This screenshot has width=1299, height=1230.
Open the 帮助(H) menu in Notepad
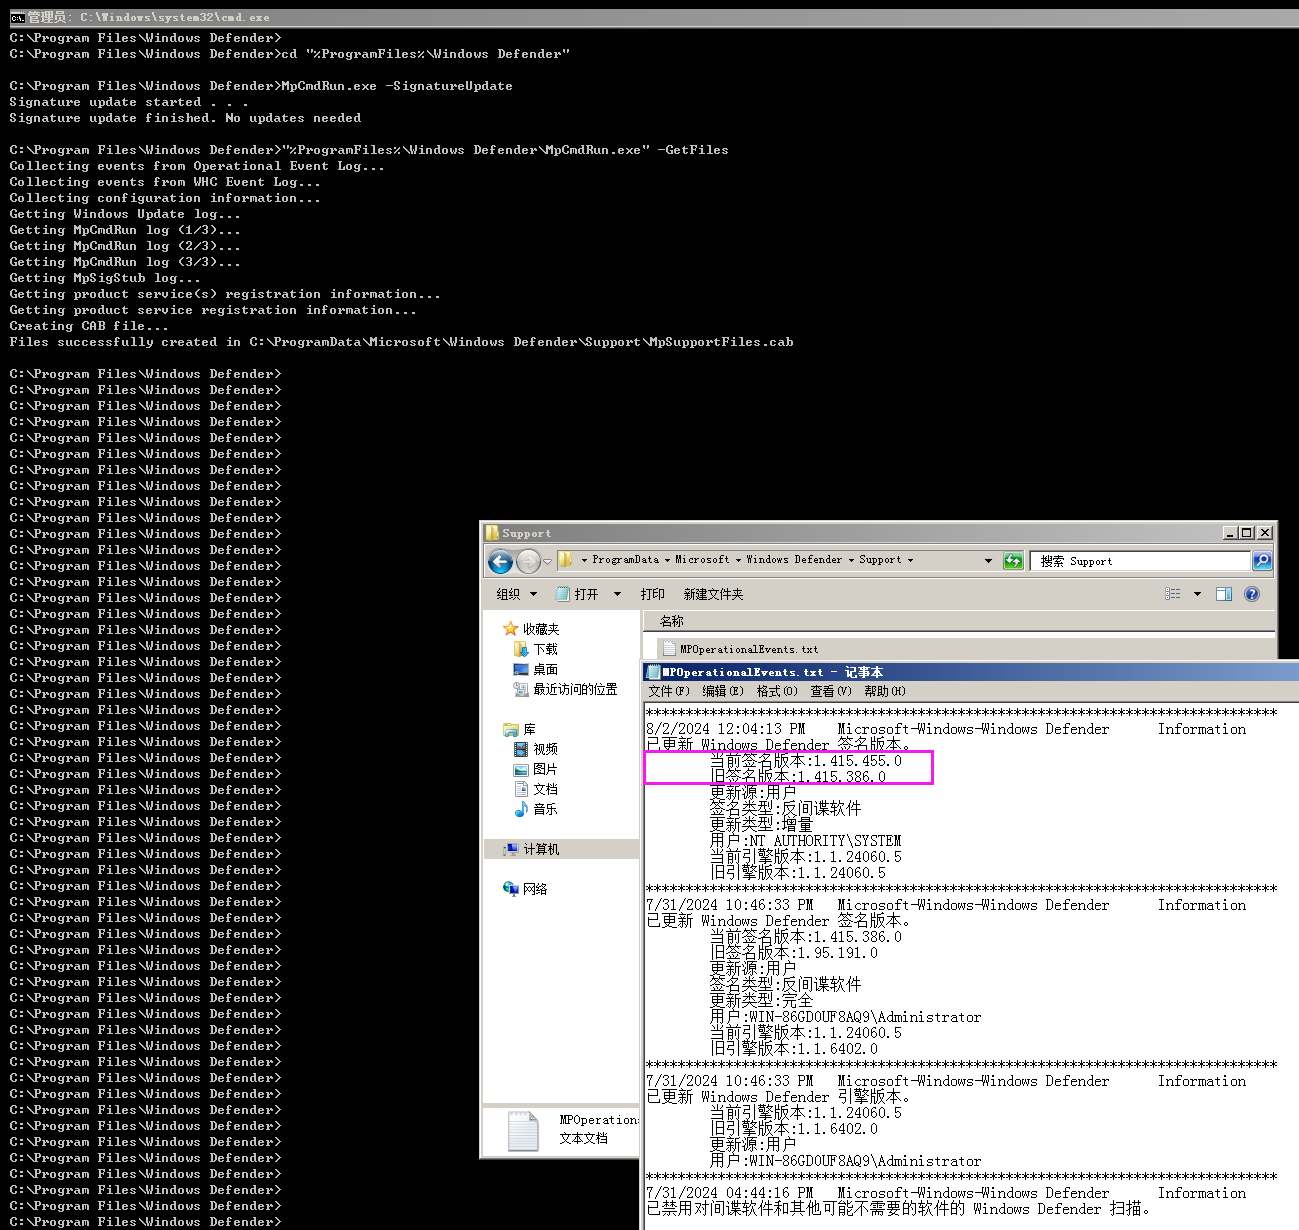click(x=885, y=691)
